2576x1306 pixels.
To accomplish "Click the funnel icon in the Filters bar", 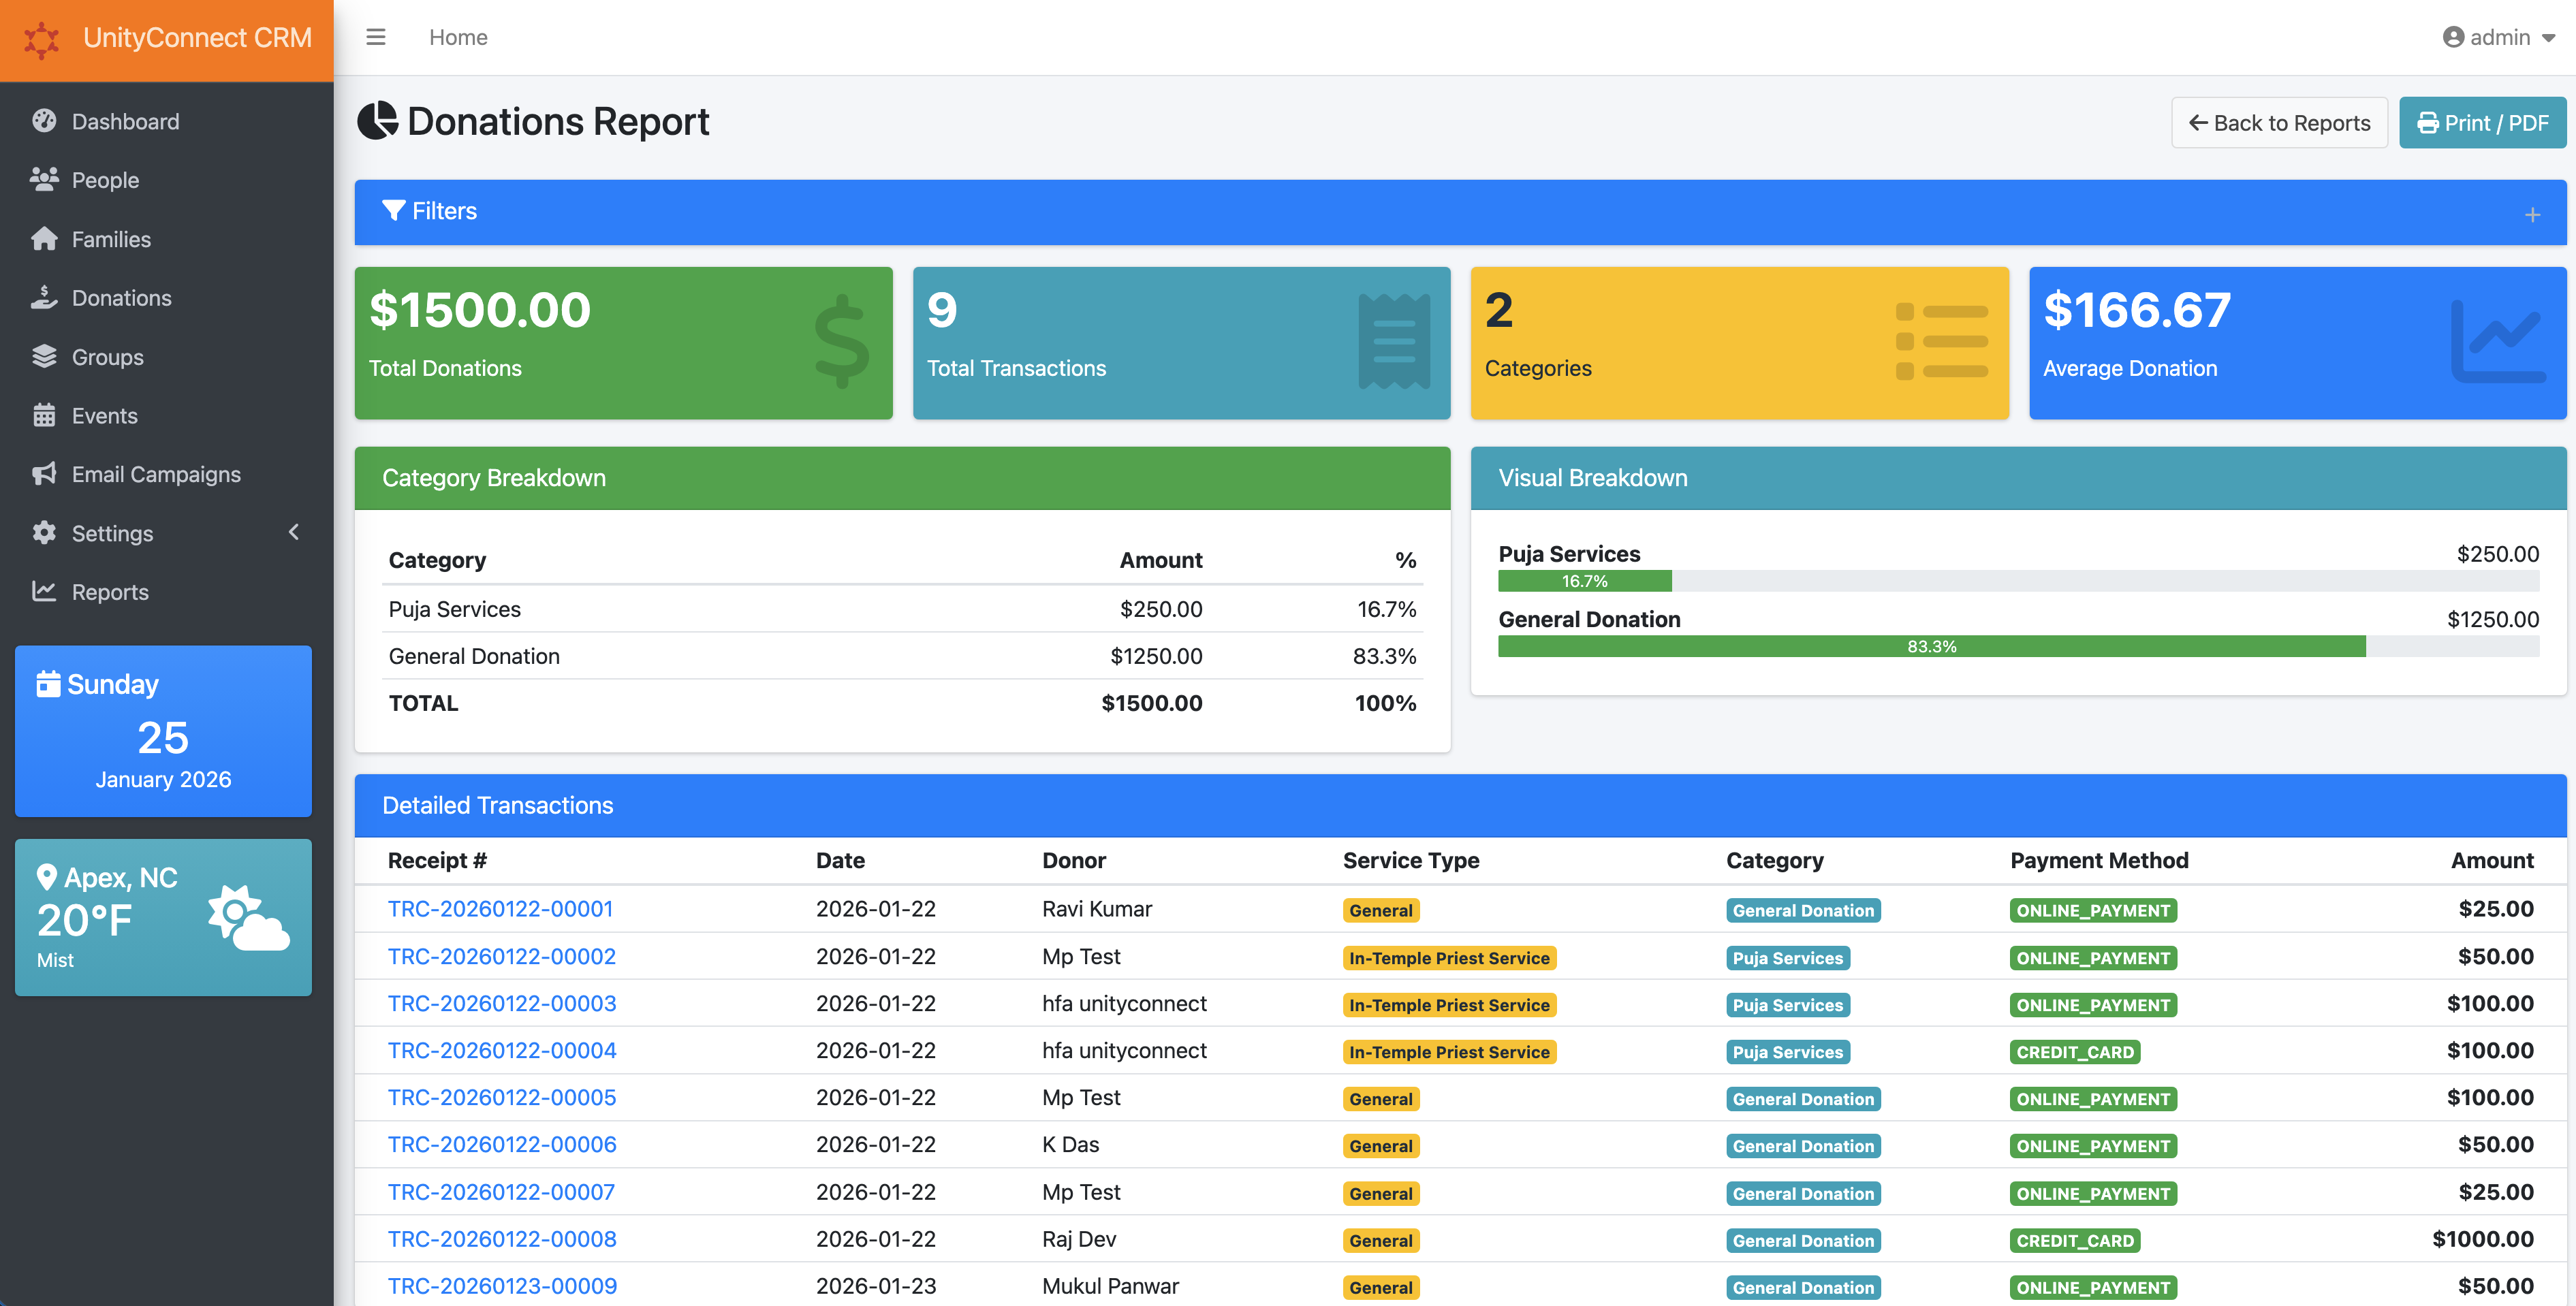I will pos(393,211).
